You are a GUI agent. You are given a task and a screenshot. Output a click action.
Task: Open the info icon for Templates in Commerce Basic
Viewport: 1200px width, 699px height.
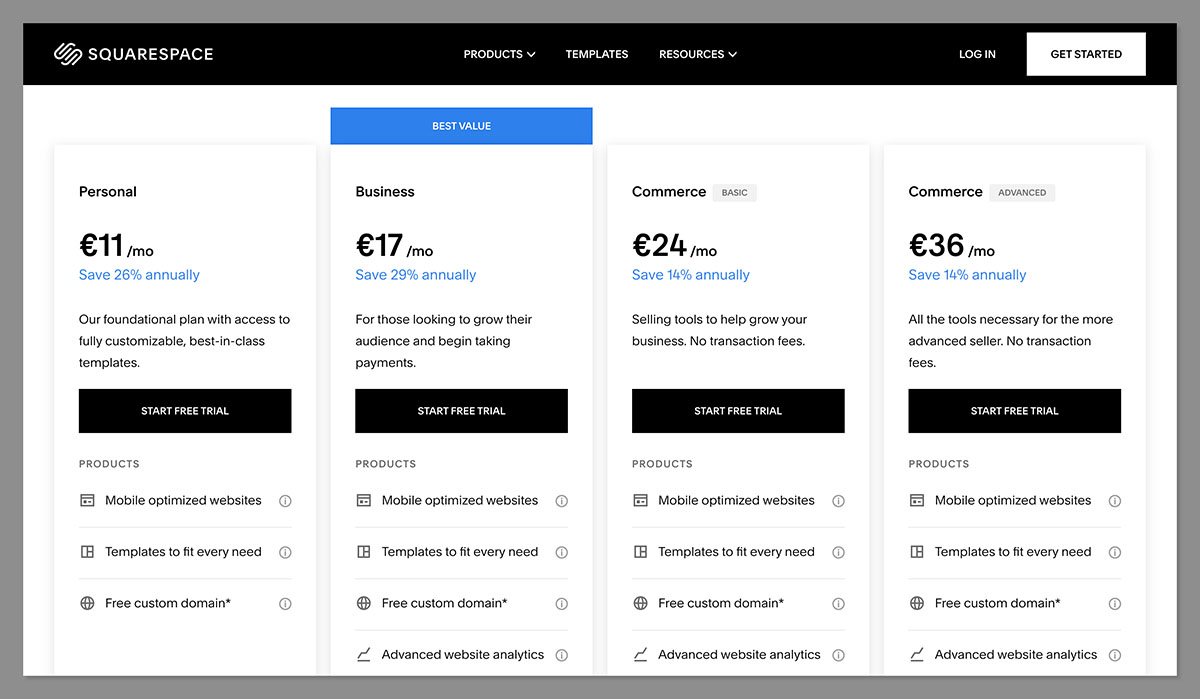(838, 551)
